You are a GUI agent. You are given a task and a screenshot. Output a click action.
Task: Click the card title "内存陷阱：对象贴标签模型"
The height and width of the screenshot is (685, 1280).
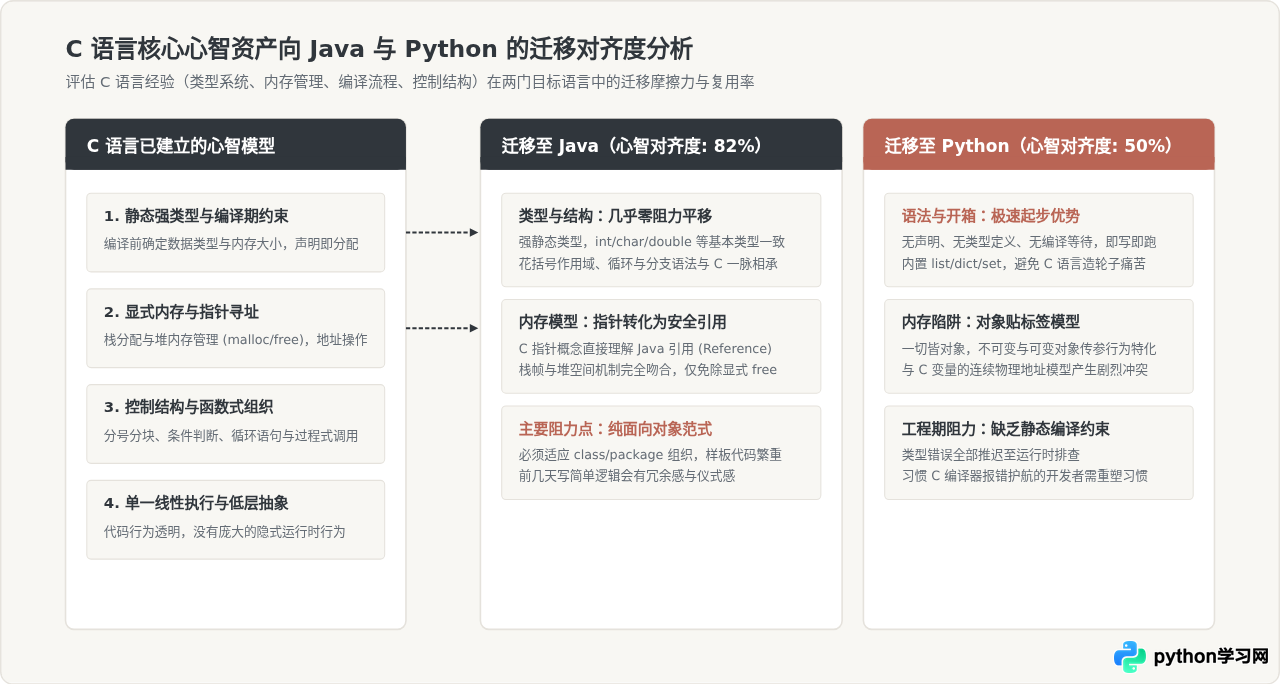click(991, 322)
